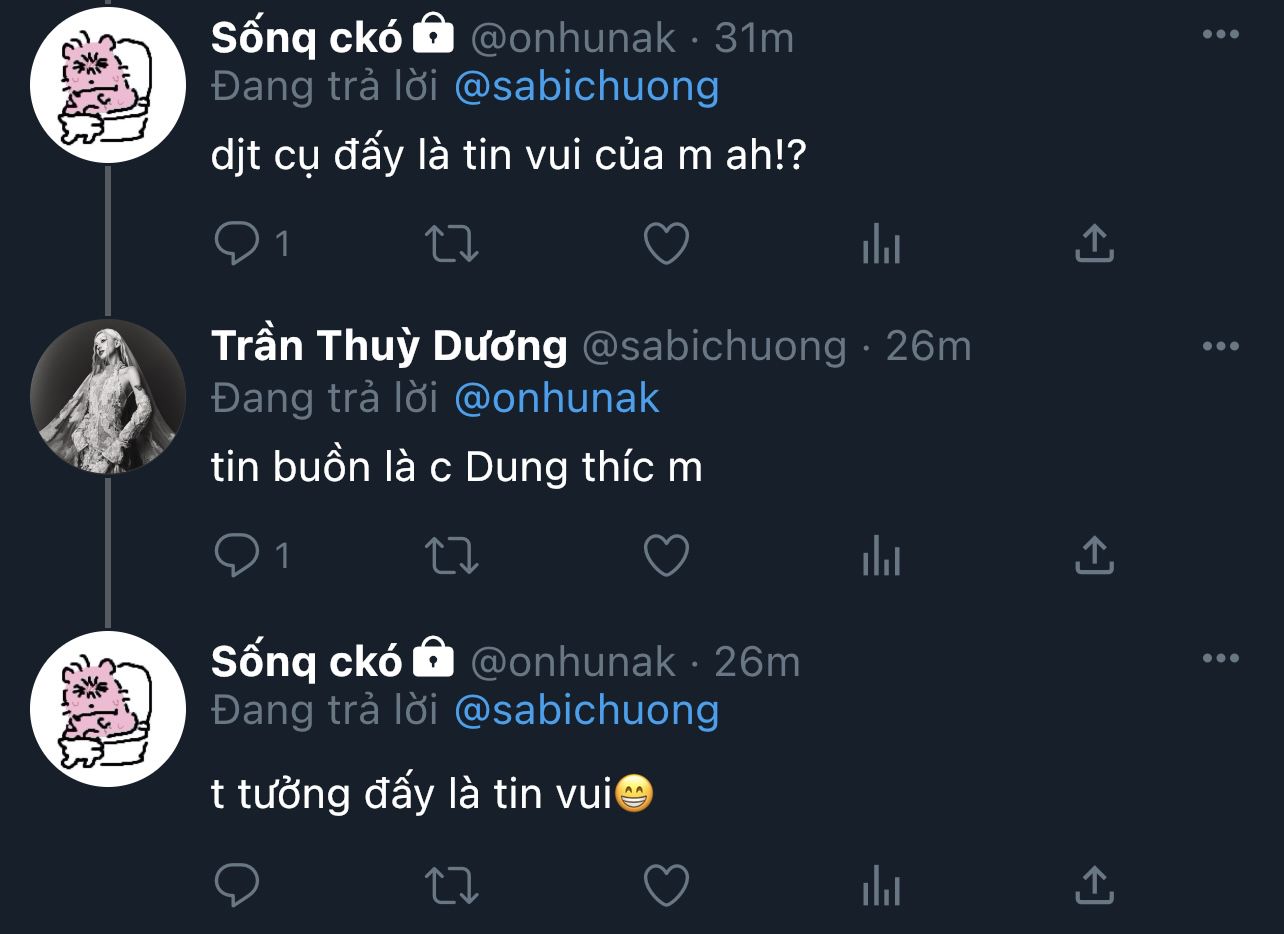This screenshot has width=1284, height=934.
Task: Open more options for the last tweet
Action: 1220,658
